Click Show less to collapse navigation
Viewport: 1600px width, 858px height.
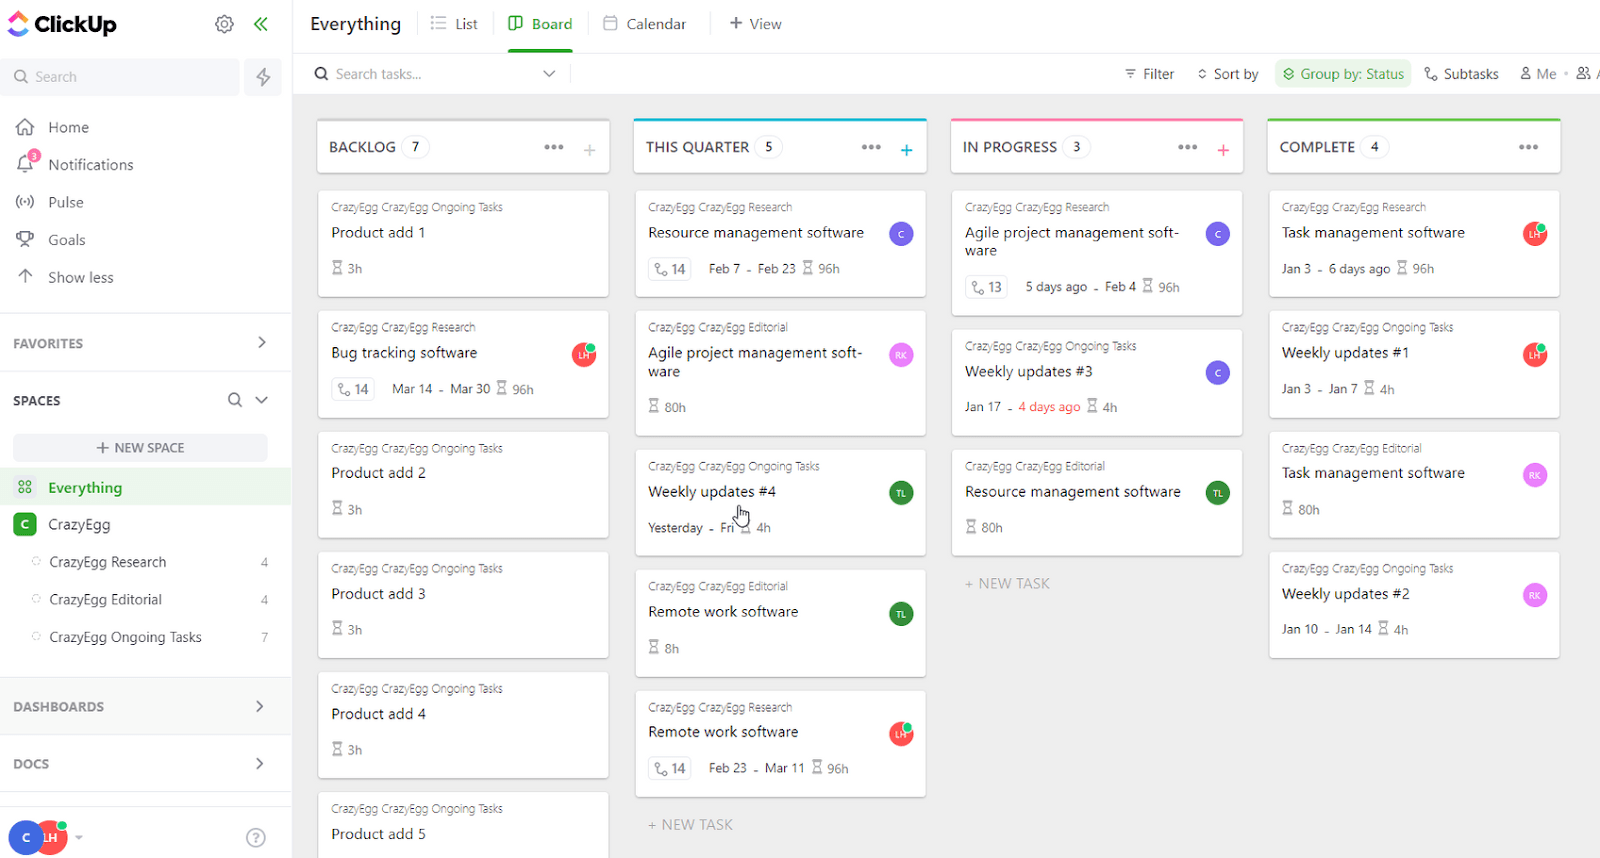(65, 277)
